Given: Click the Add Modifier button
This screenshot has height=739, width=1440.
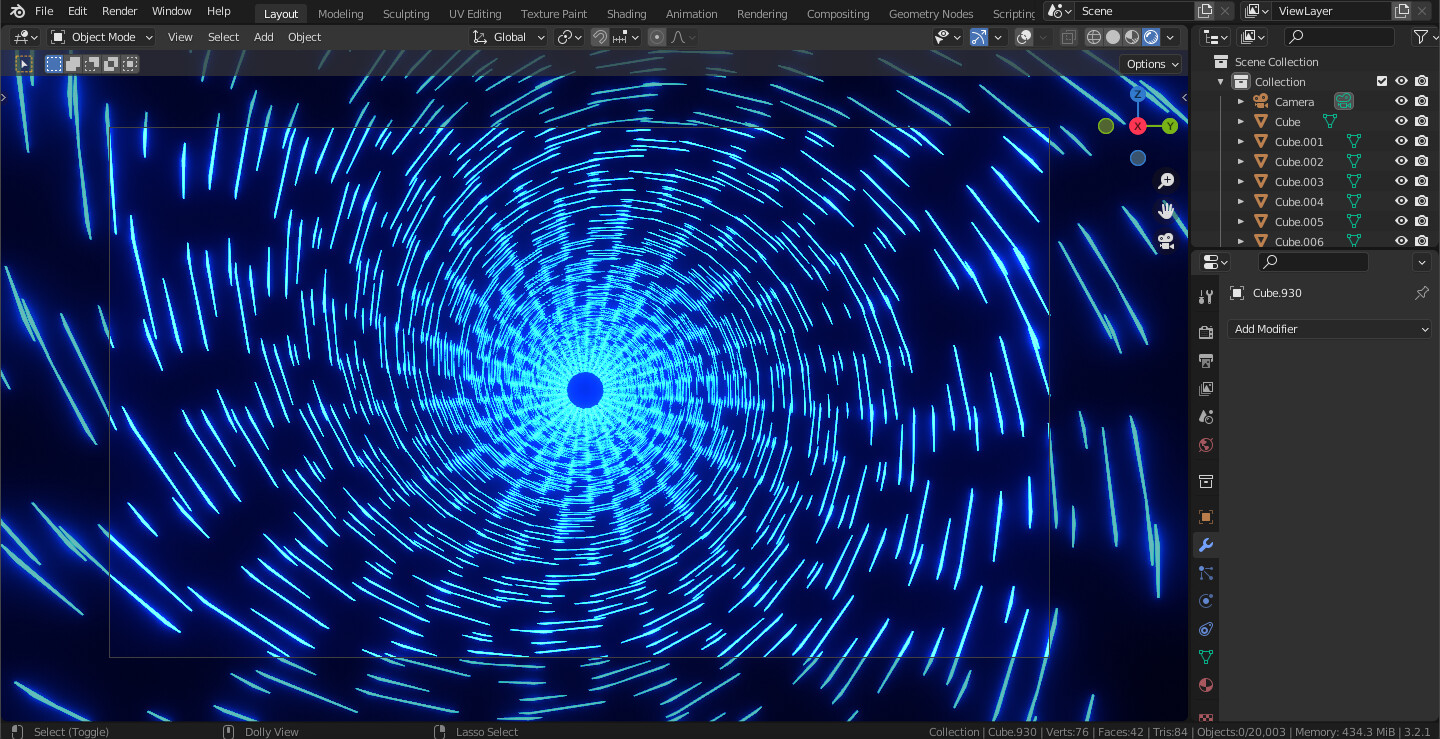Looking at the screenshot, I should (x=1328, y=328).
